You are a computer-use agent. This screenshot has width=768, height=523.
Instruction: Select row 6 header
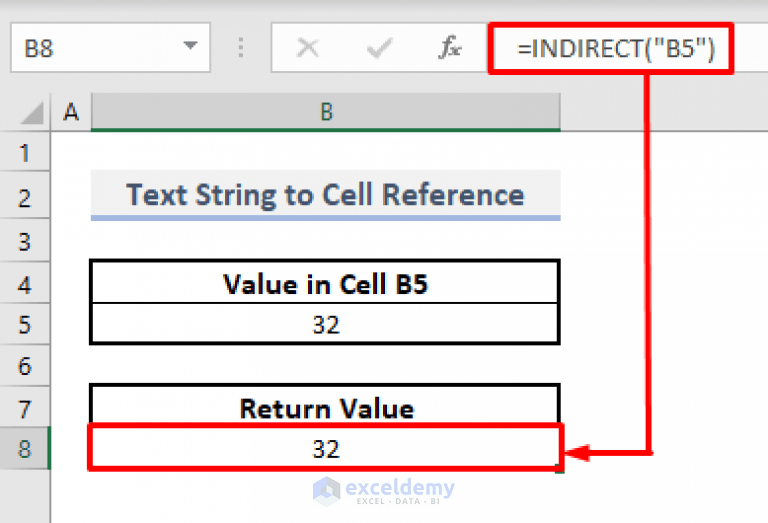point(24,365)
